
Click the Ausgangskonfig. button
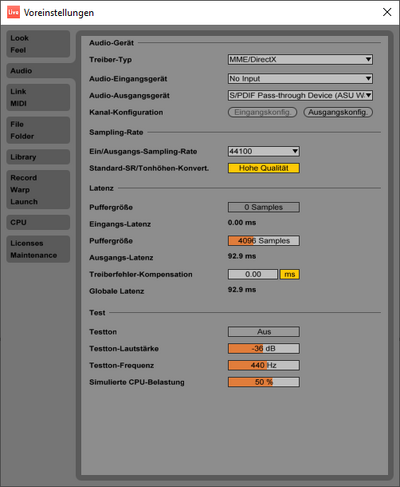click(338, 112)
